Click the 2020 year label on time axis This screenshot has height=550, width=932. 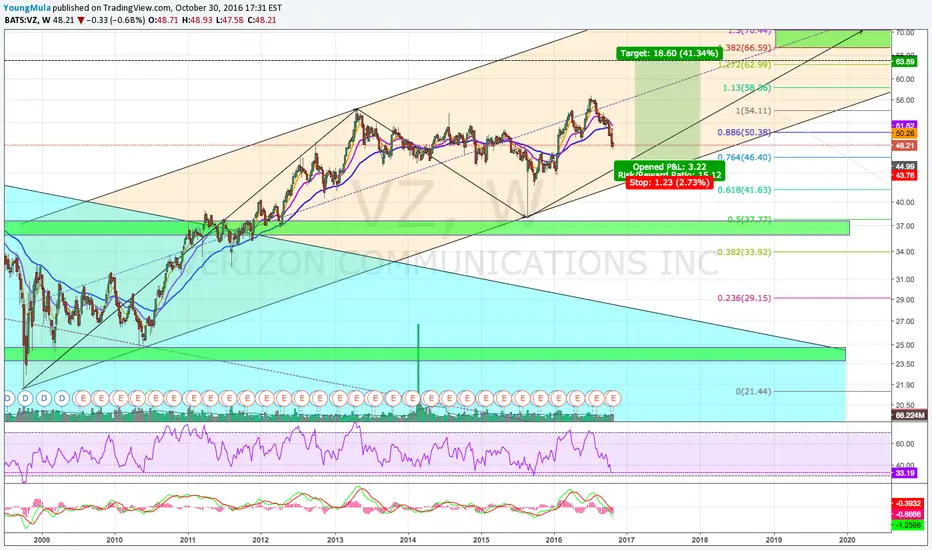846,540
